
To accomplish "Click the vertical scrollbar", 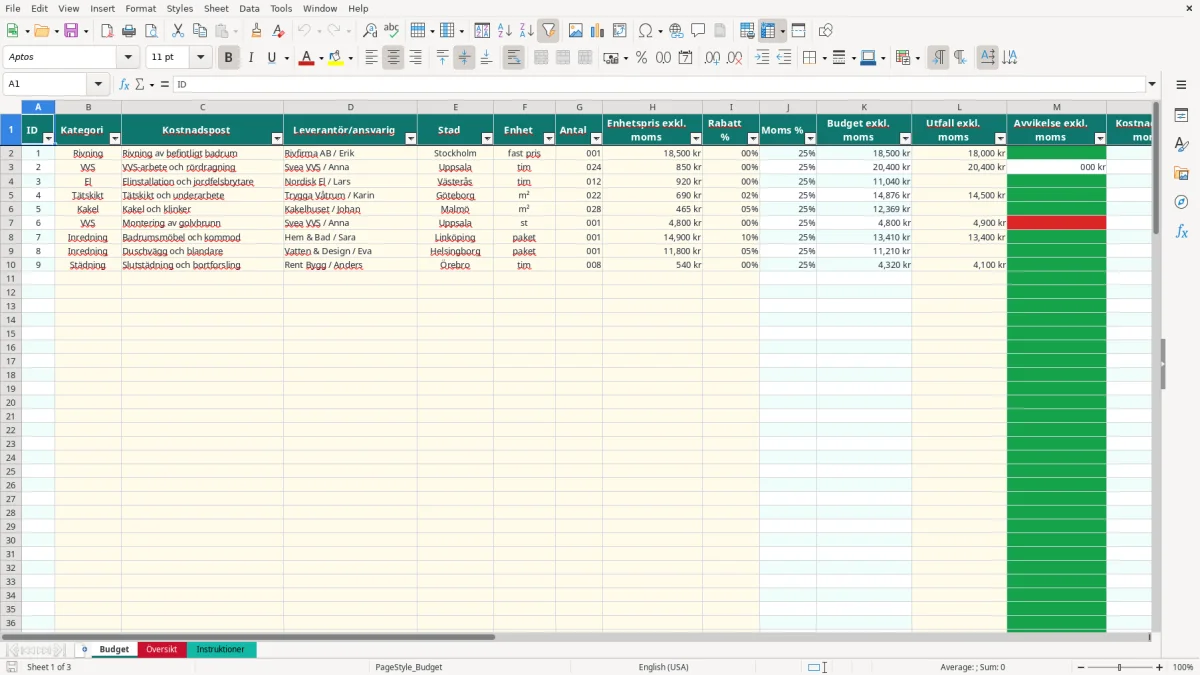I will [1156, 365].
